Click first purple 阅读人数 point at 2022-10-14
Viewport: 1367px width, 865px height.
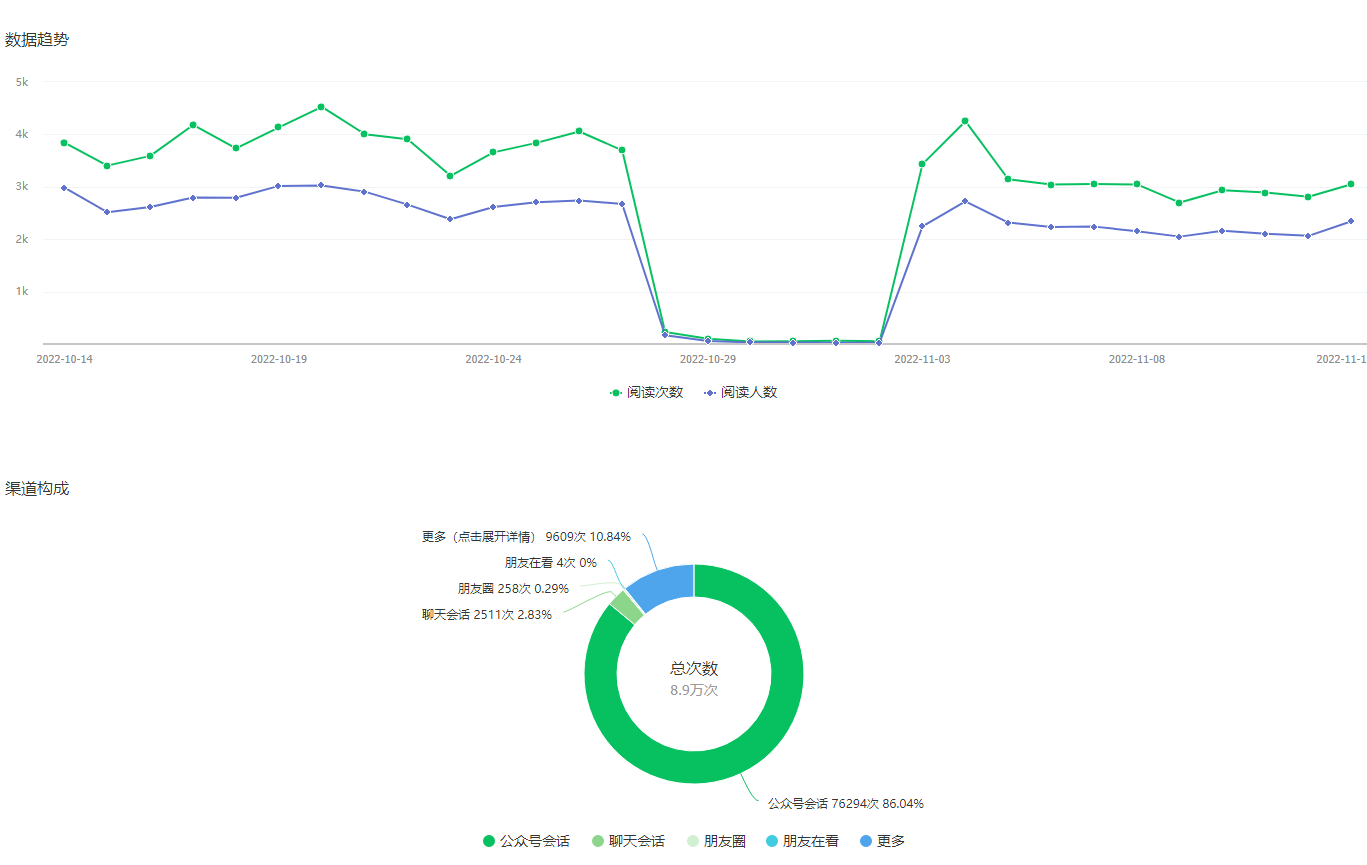click(64, 188)
